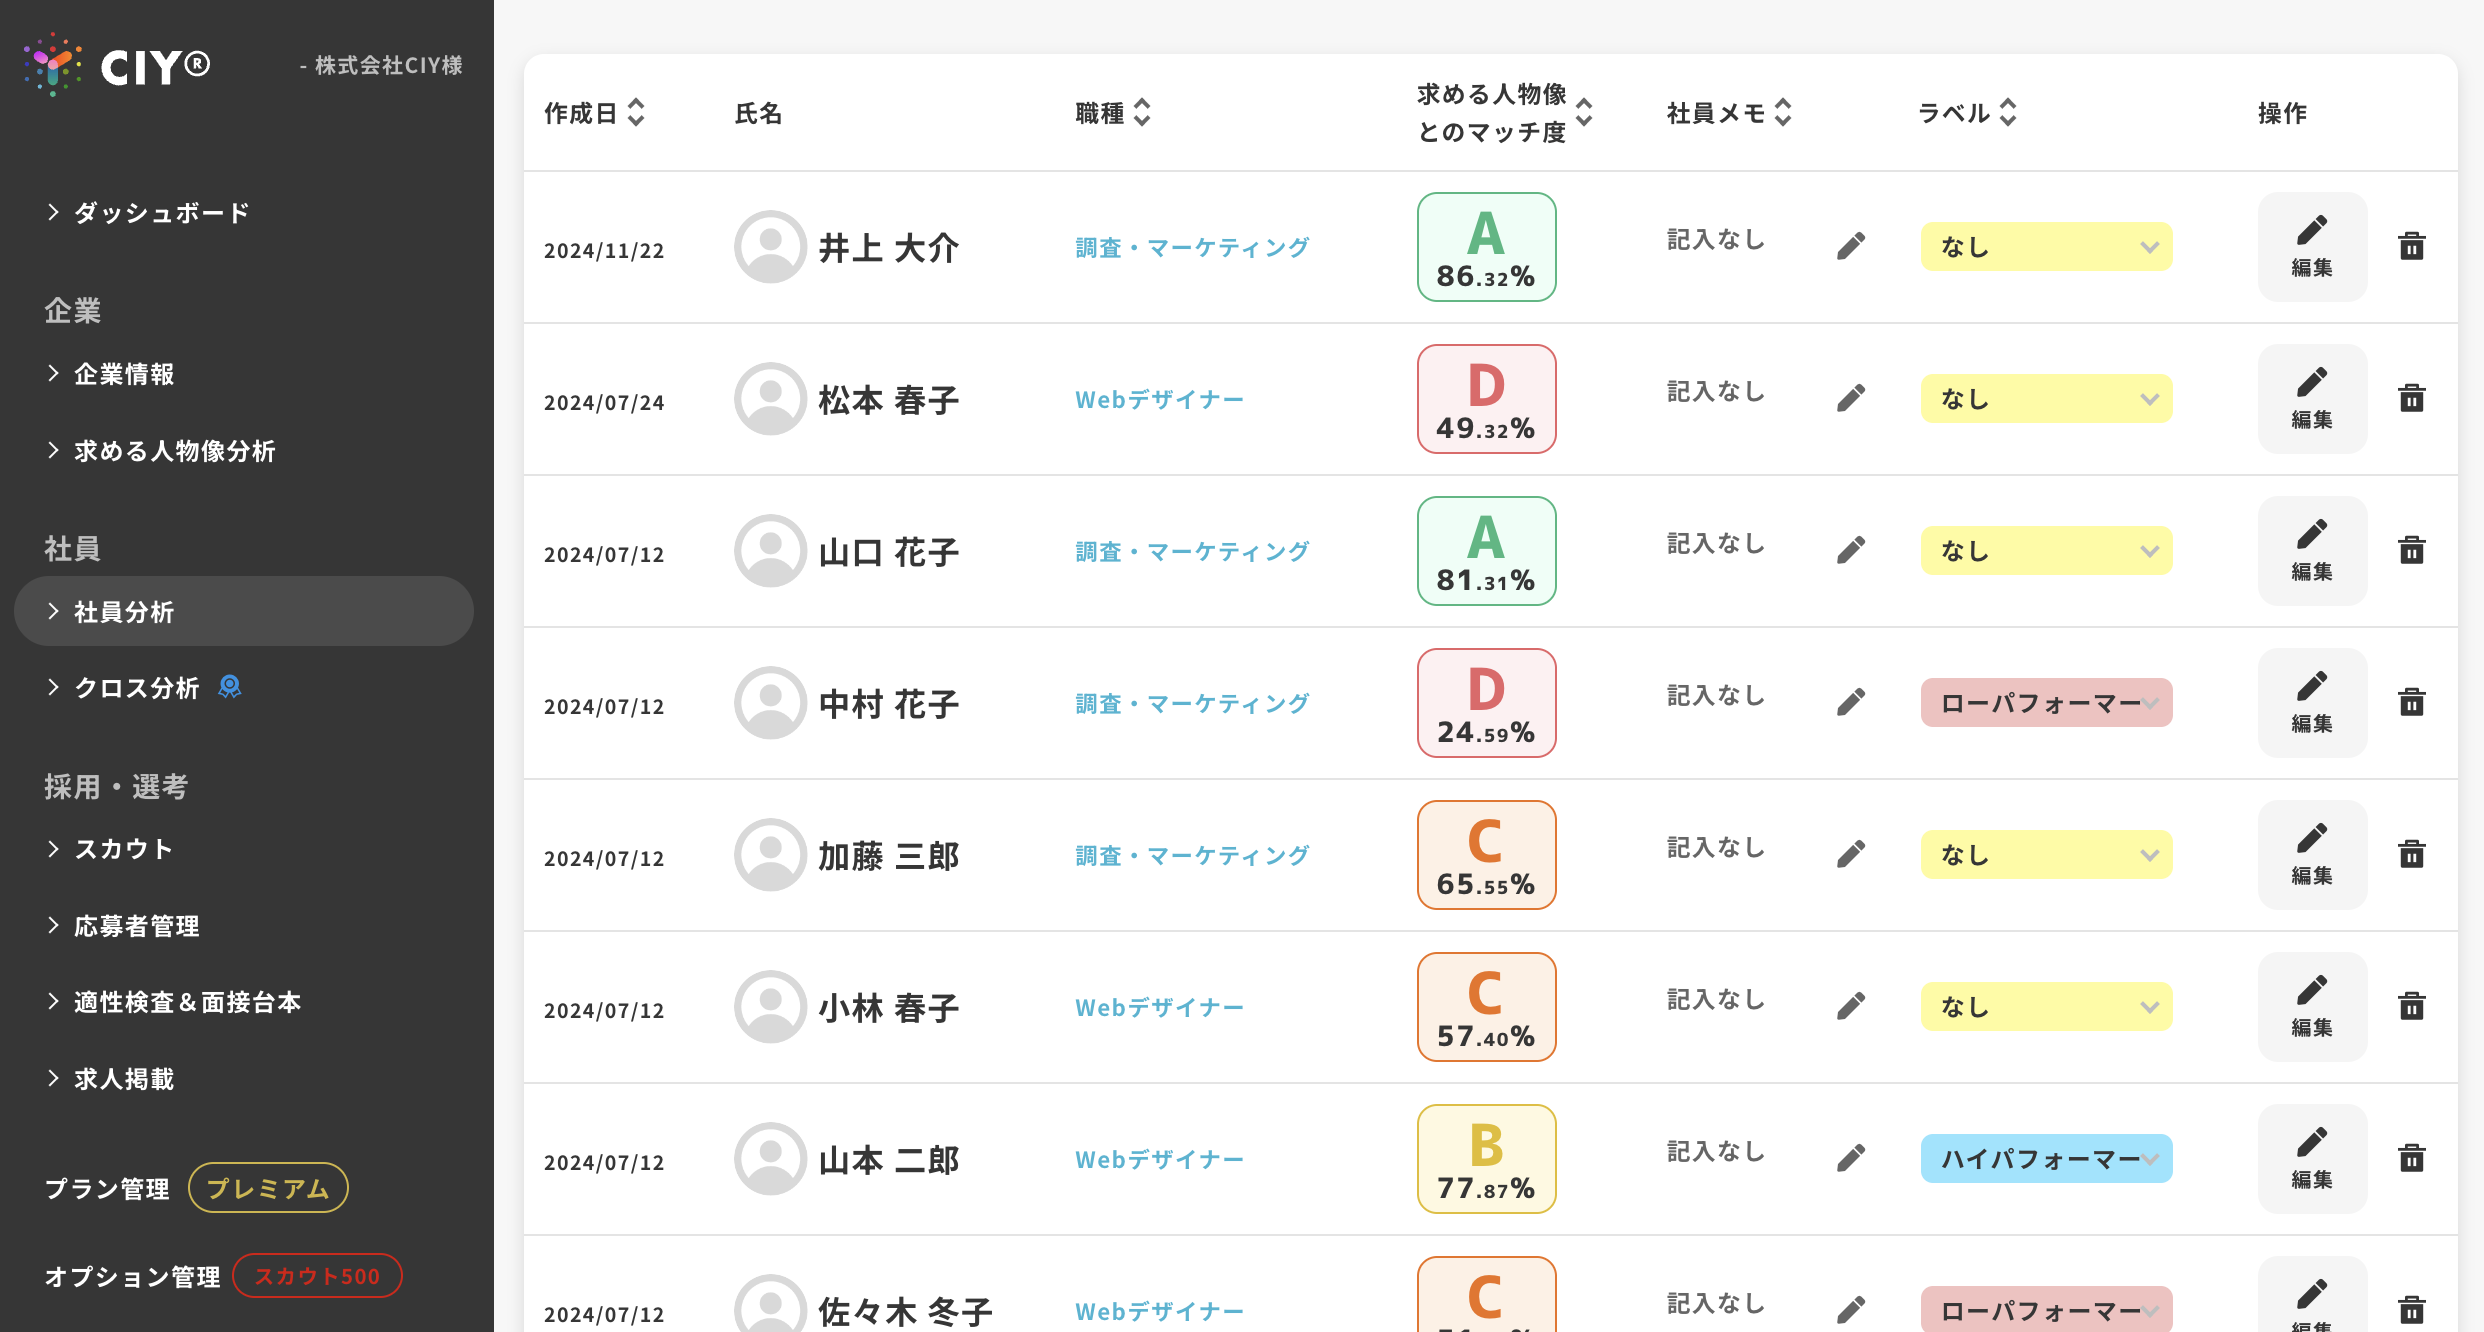Open ダッシュボード in the sidebar
Viewport: 2484px width, 1332px height.
(x=161, y=212)
